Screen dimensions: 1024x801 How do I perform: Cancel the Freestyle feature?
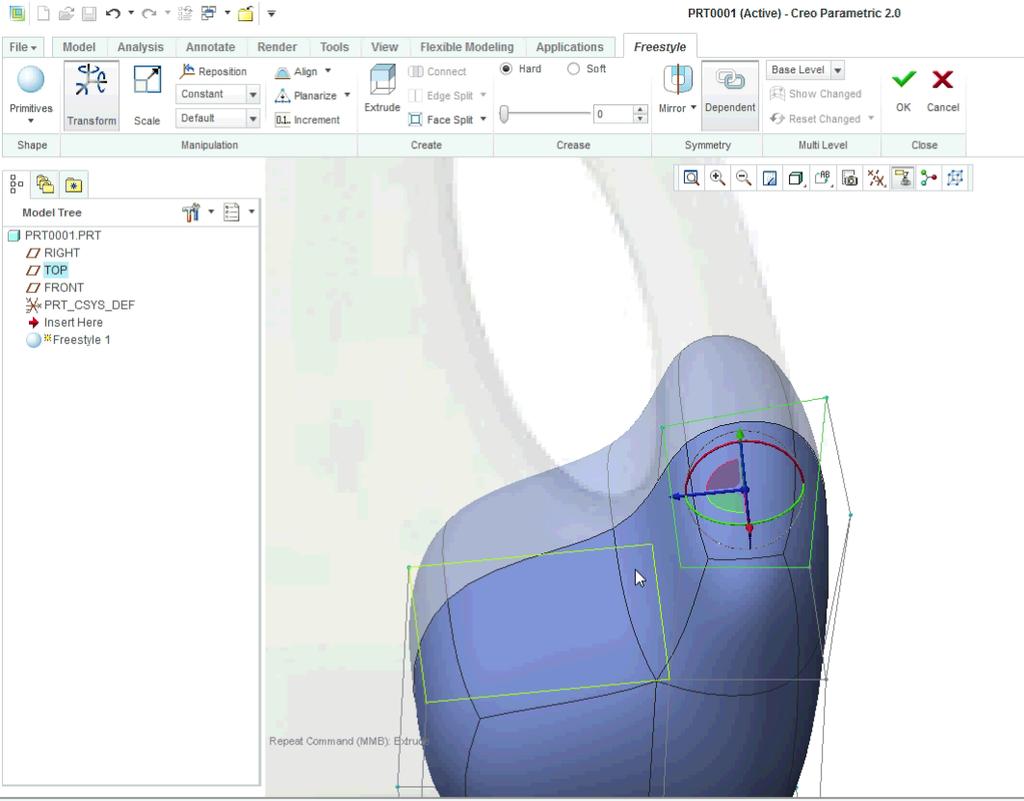[942, 90]
